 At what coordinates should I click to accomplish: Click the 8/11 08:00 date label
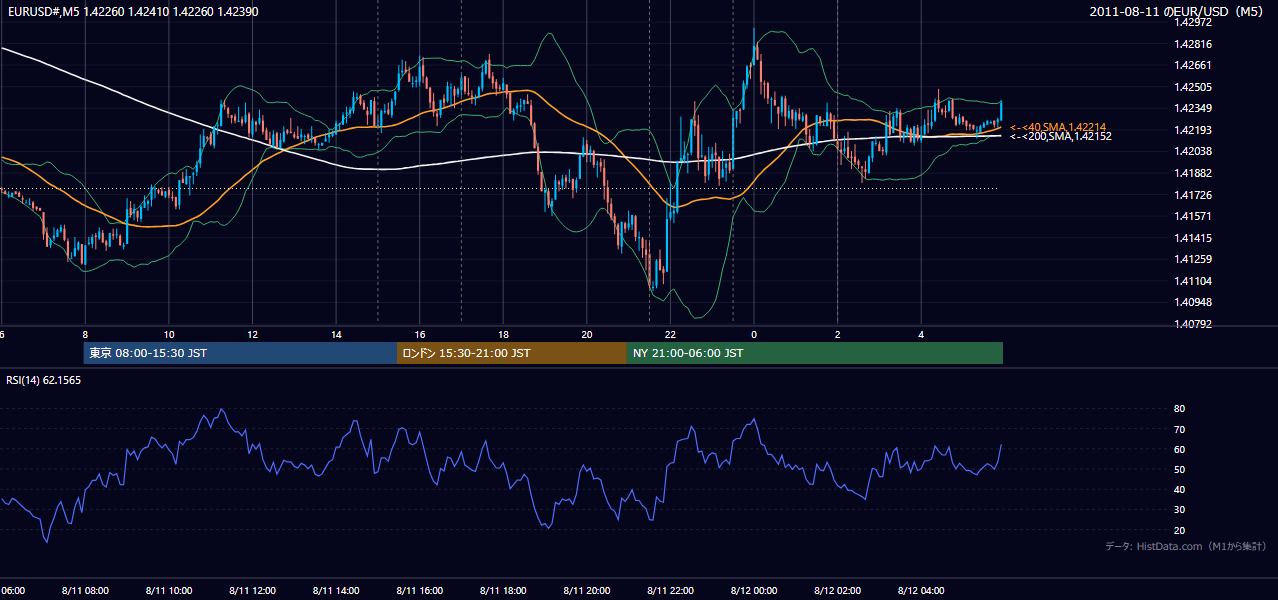coord(85,591)
